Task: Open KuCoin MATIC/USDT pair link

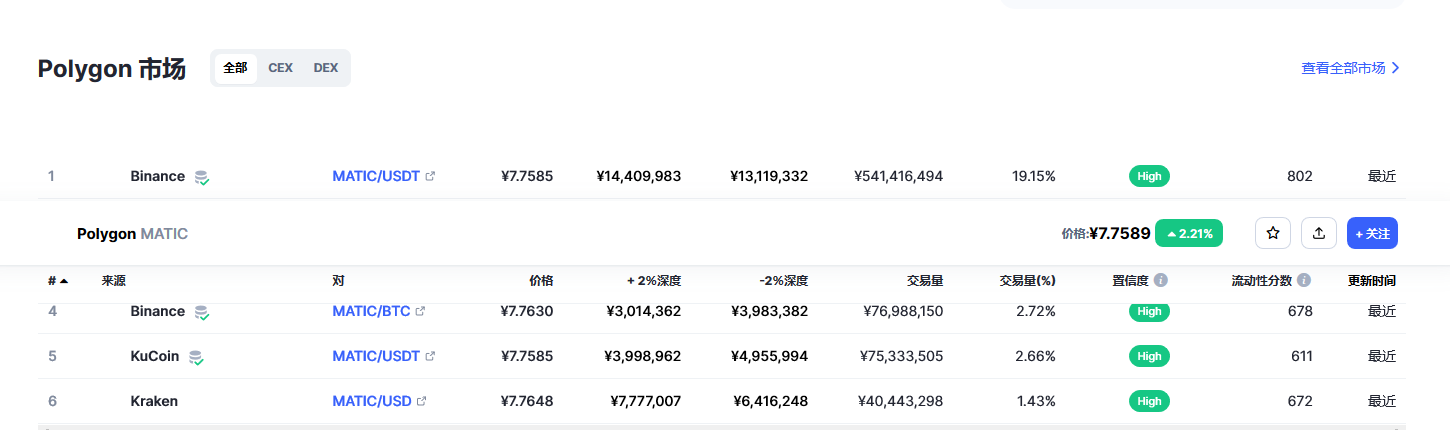Action: click(x=376, y=356)
